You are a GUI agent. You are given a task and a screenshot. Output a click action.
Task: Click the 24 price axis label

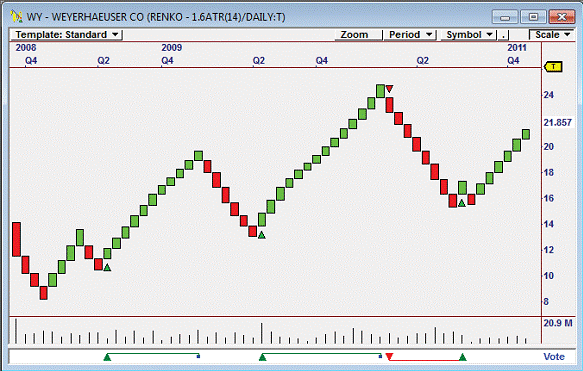click(548, 95)
